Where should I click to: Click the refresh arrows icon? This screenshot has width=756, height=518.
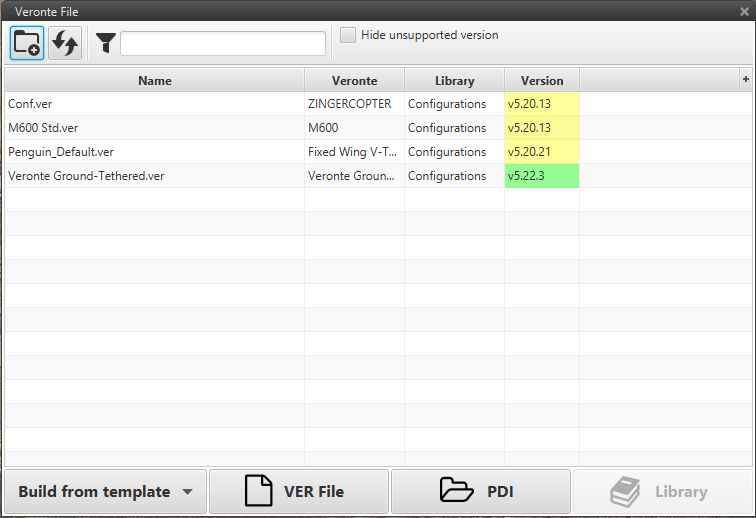coord(65,43)
